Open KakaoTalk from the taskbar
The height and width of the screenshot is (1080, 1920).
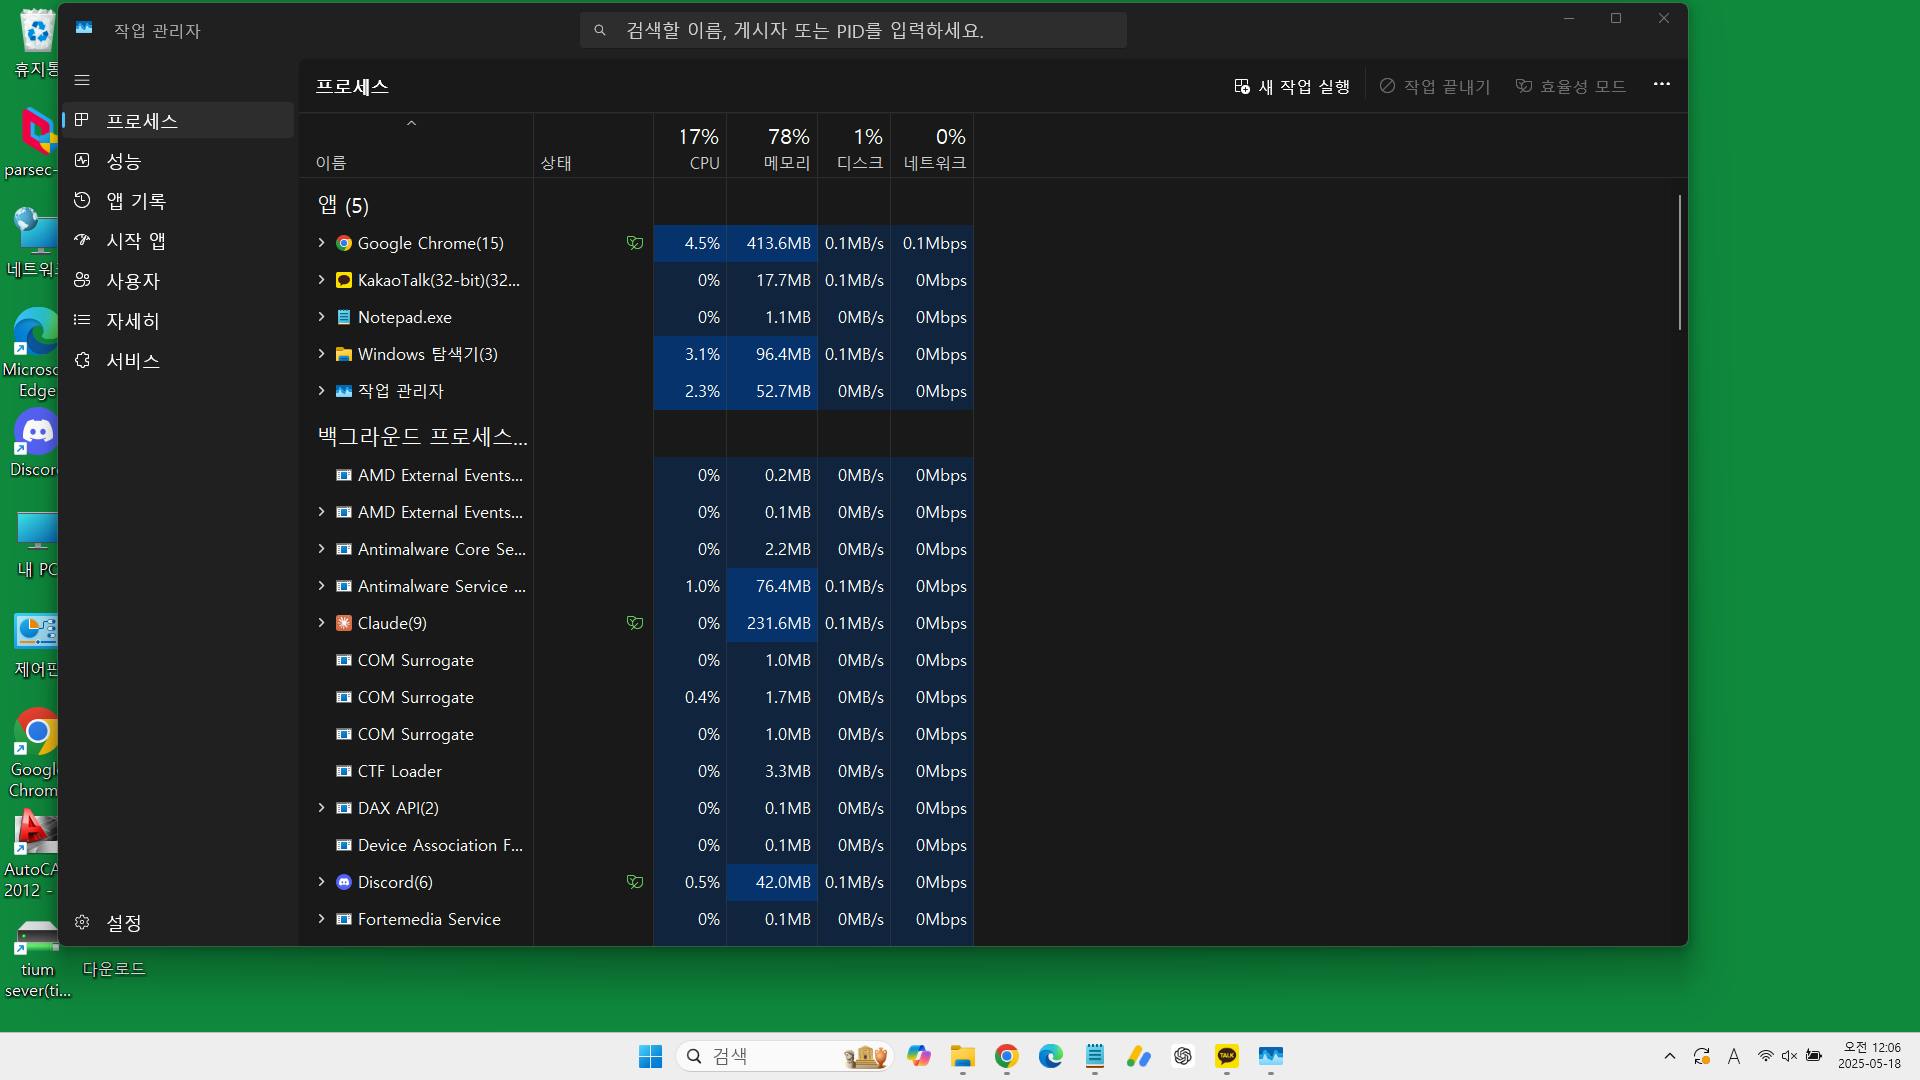tap(1226, 1056)
